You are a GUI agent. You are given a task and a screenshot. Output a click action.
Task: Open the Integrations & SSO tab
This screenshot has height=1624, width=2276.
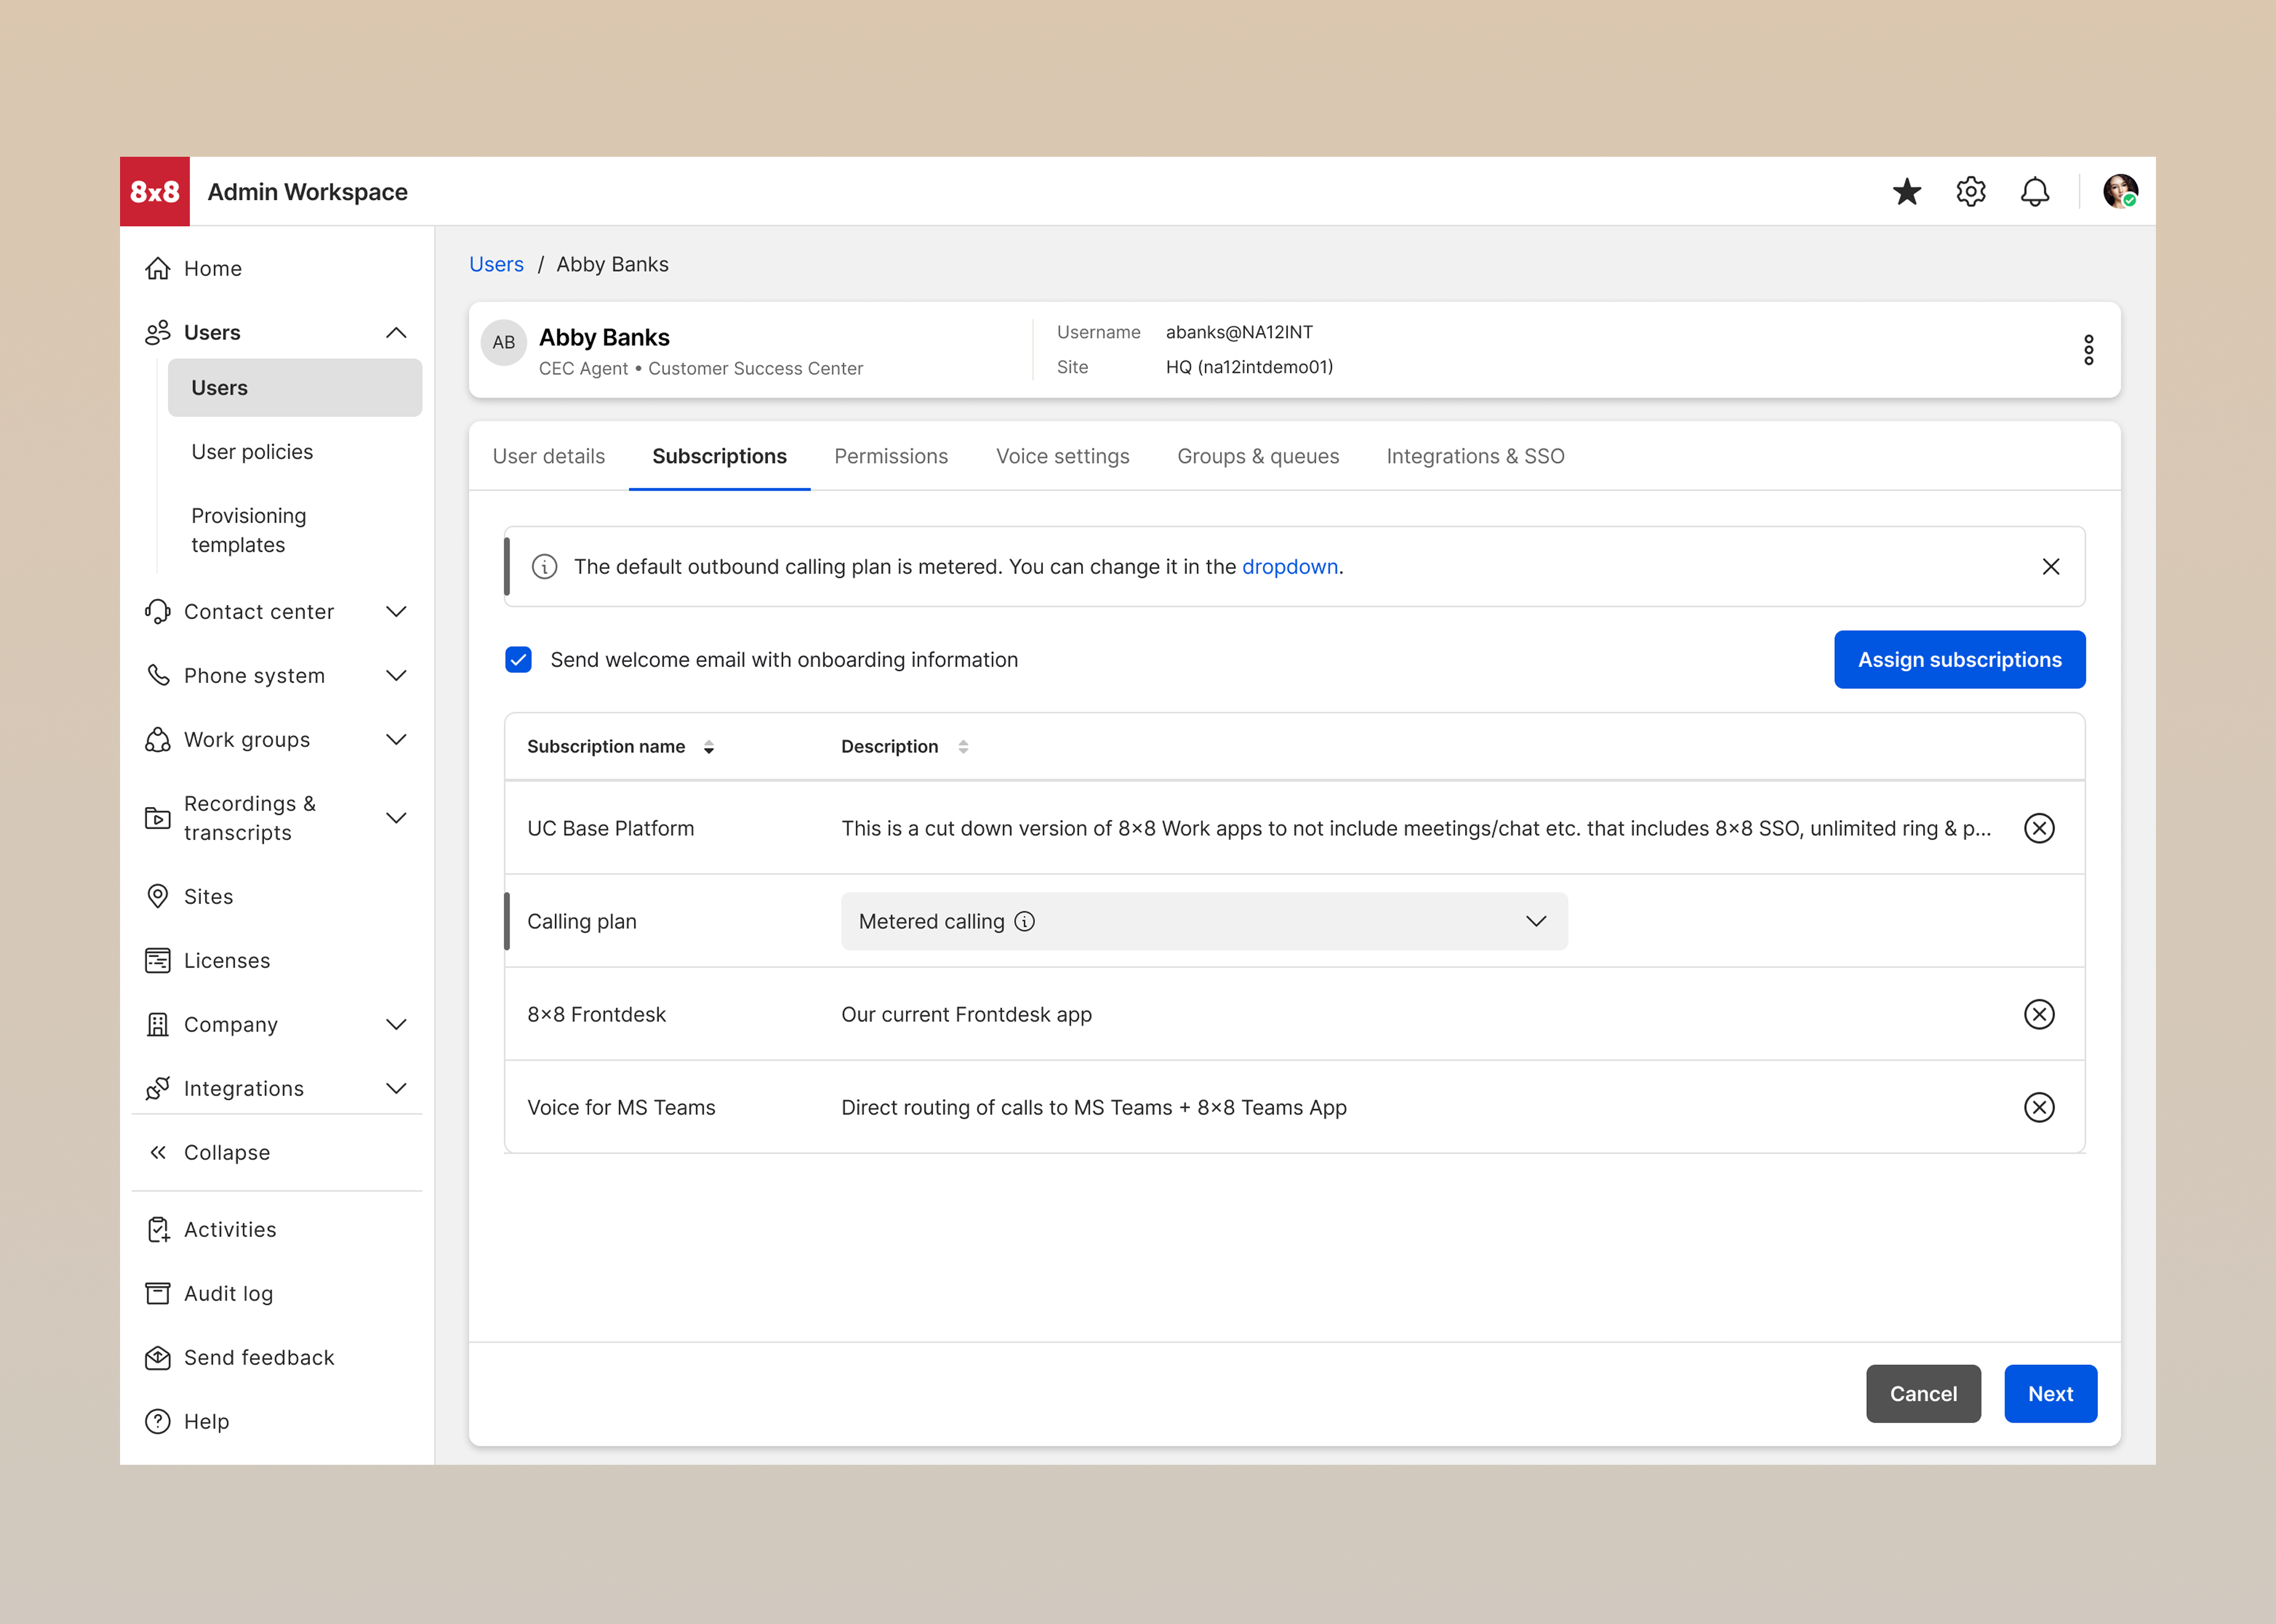[1476, 456]
